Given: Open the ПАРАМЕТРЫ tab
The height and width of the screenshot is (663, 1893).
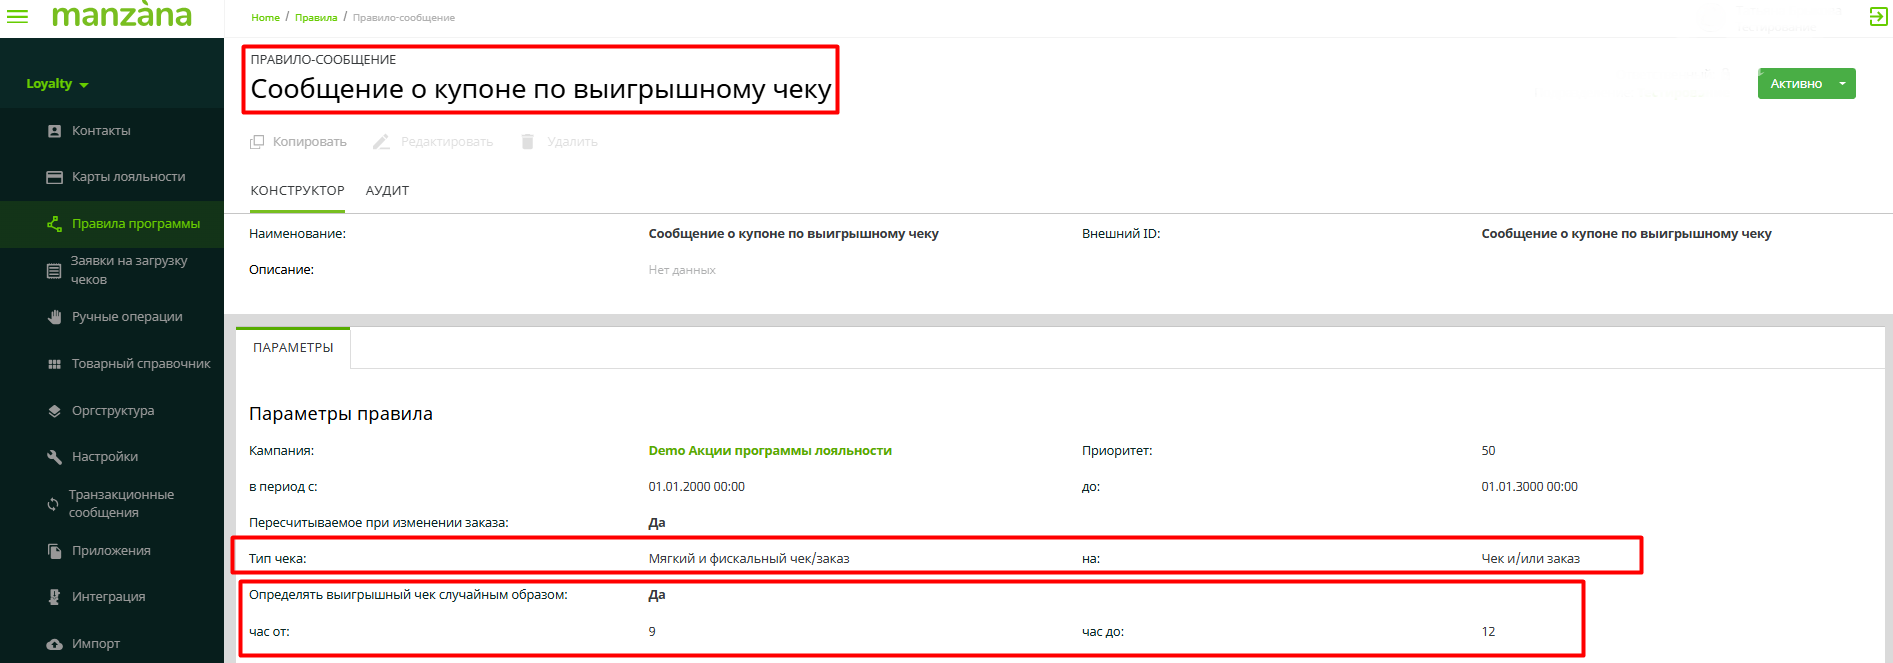Looking at the screenshot, I should (x=293, y=348).
